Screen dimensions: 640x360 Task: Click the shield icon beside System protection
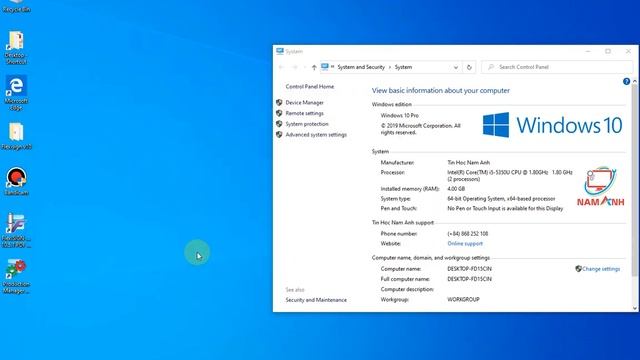[279, 124]
